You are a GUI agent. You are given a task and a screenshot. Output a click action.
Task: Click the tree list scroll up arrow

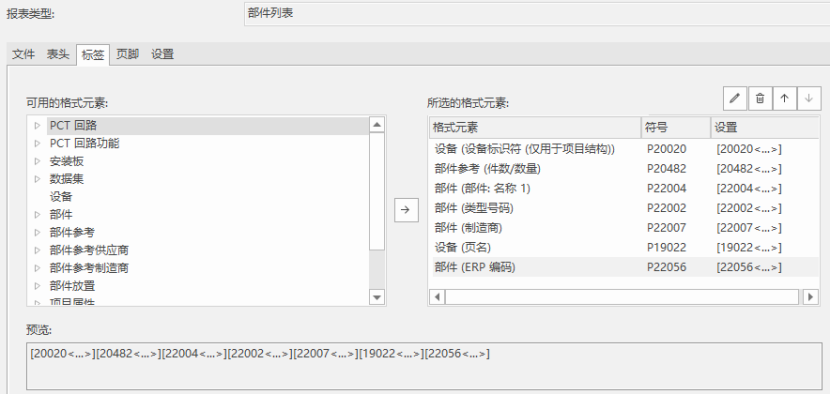click(377, 125)
